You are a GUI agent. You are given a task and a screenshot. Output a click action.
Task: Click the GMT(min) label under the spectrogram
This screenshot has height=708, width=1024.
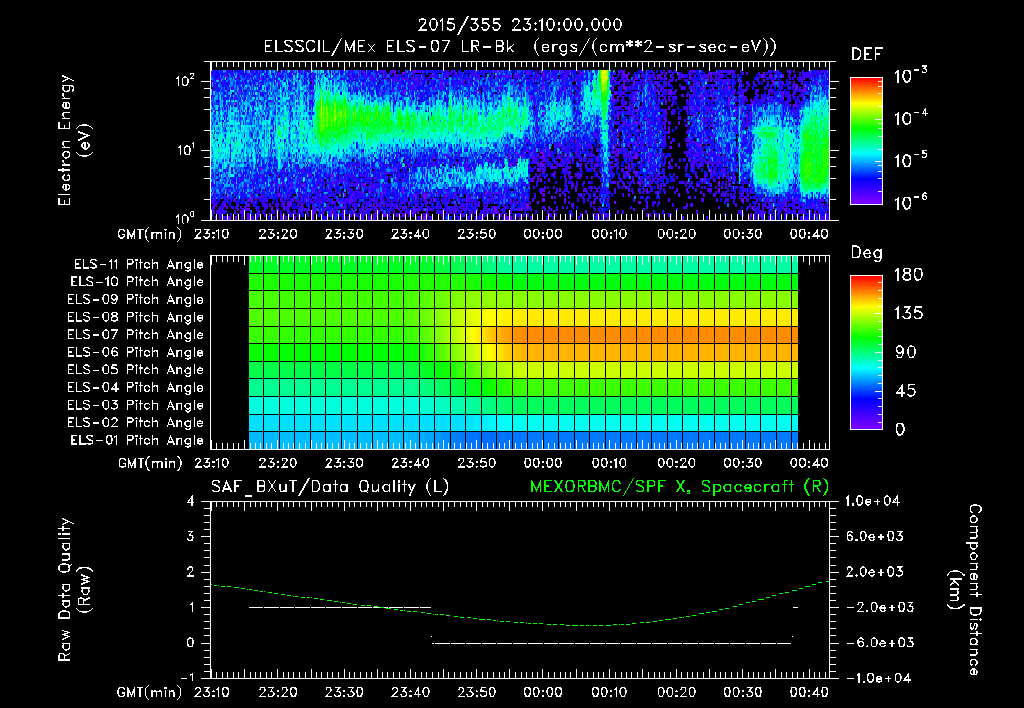pos(150,234)
